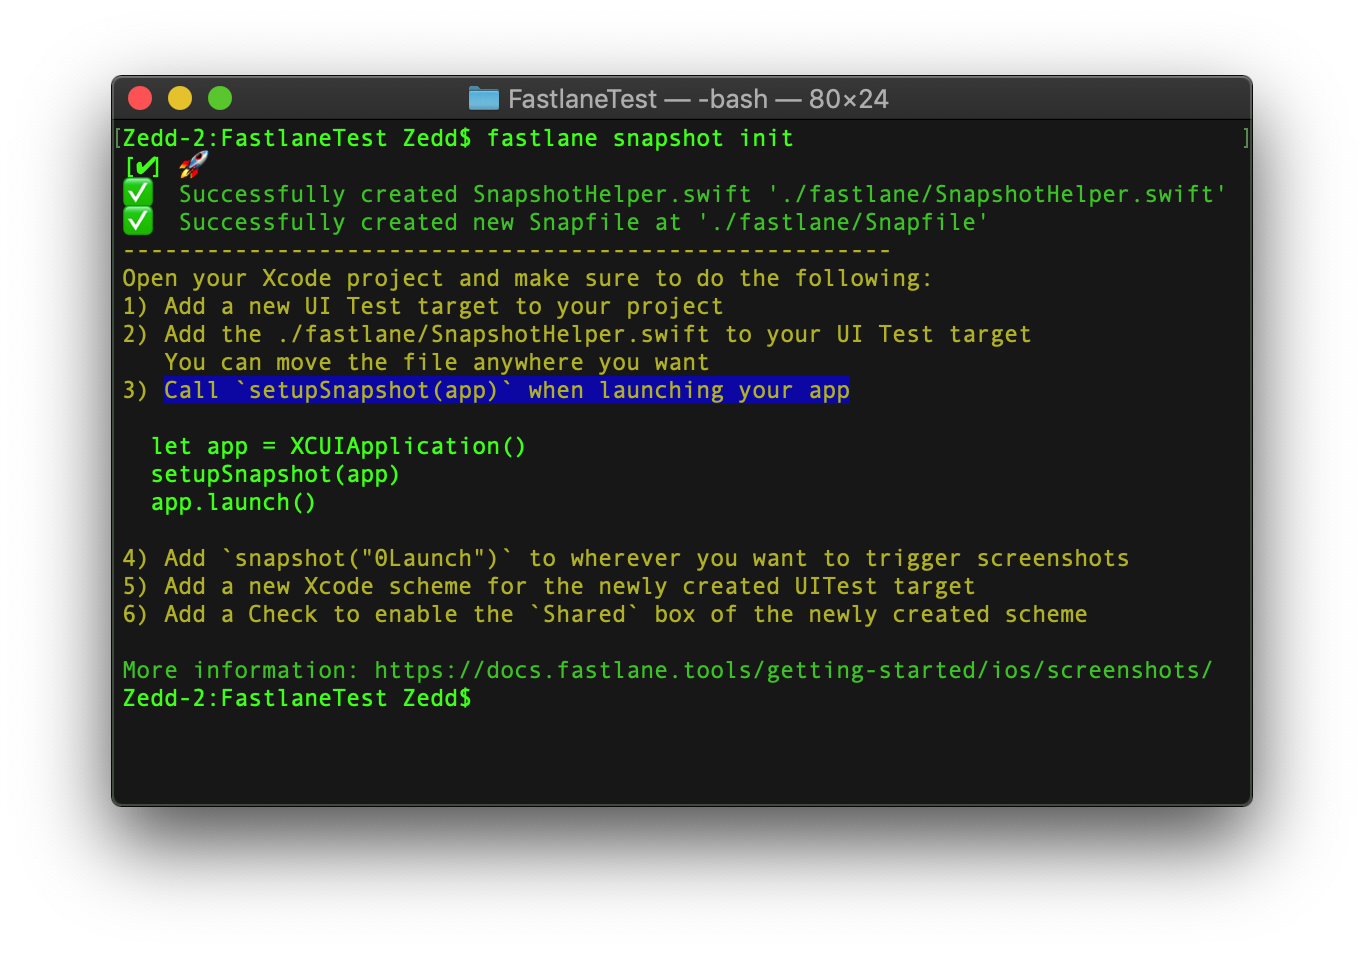Click path './fastlane/SnapshotHelper.swift' in first success line
1364x954 pixels.
click(997, 194)
